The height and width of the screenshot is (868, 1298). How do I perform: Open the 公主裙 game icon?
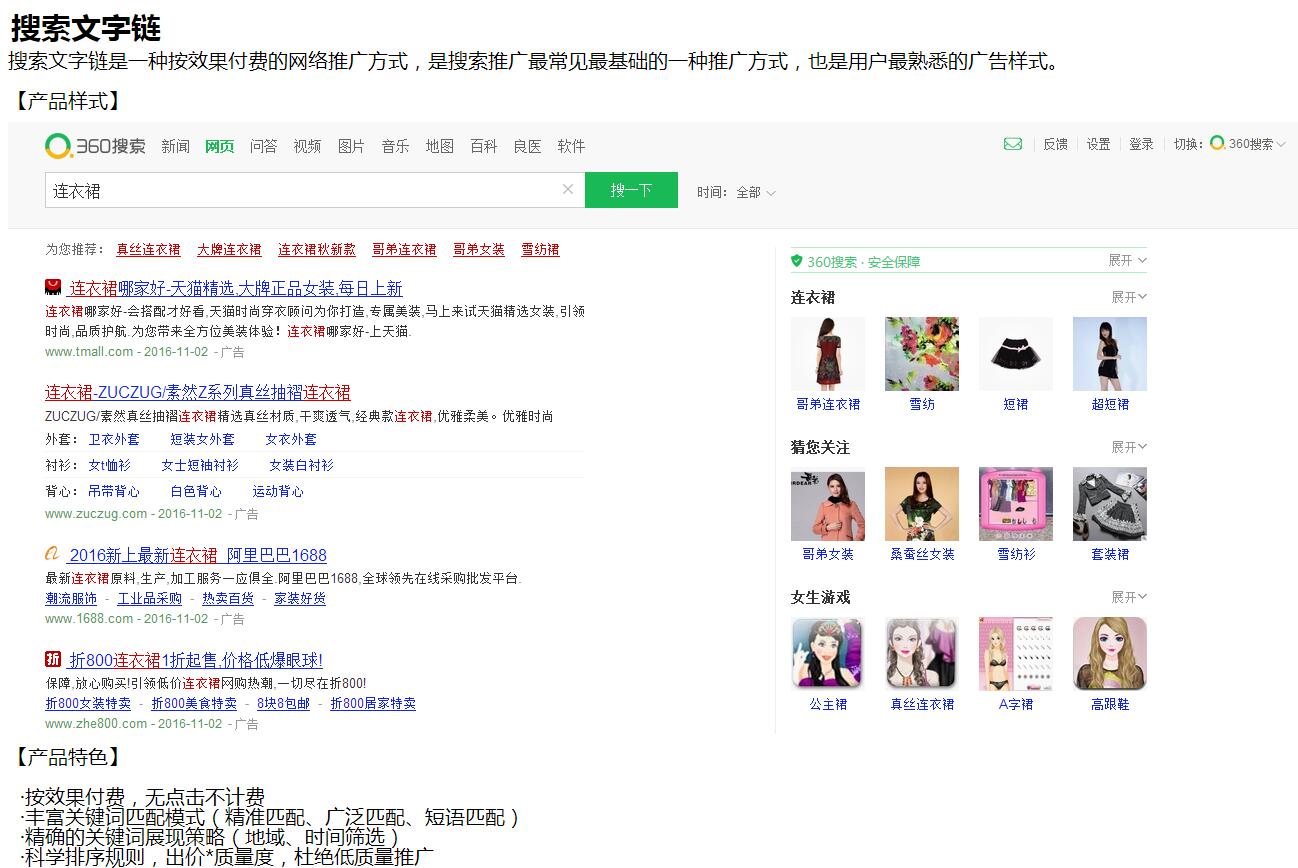(828, 654)
